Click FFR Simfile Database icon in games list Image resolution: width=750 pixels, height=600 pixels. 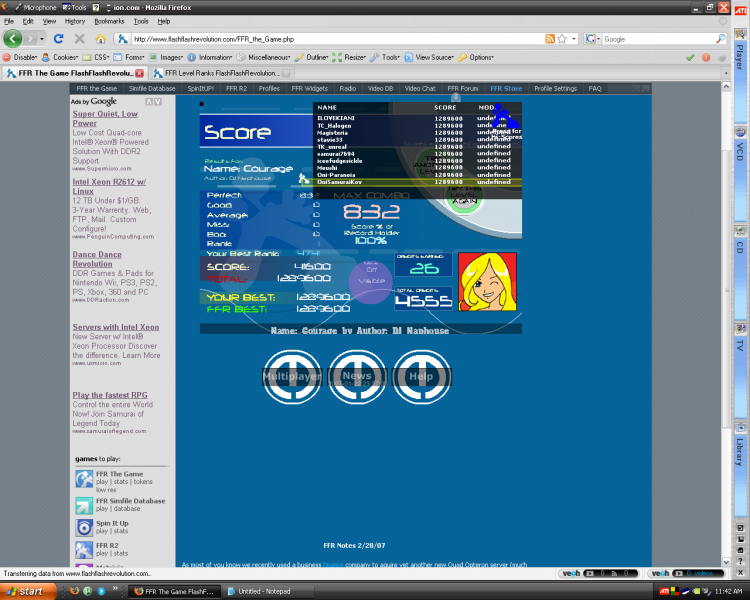click(84, 505)
